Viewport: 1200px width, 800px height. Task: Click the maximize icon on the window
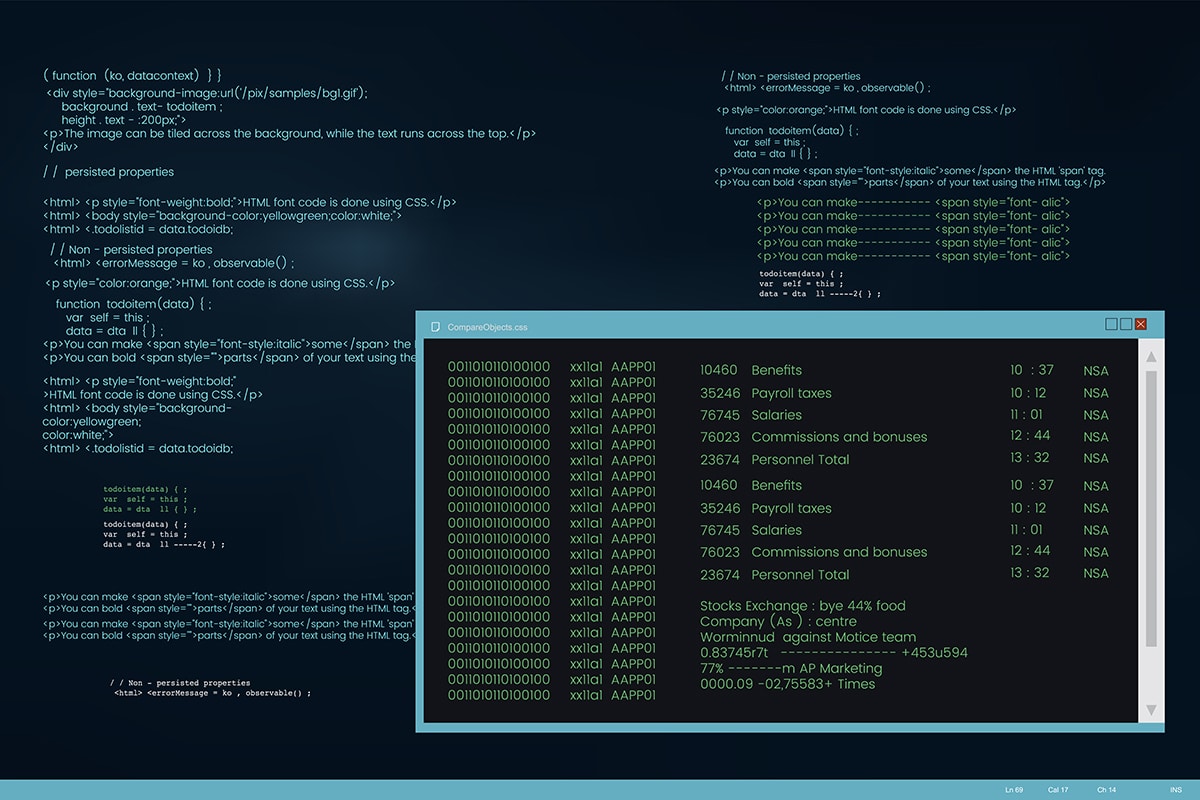tap(1124, 324)
